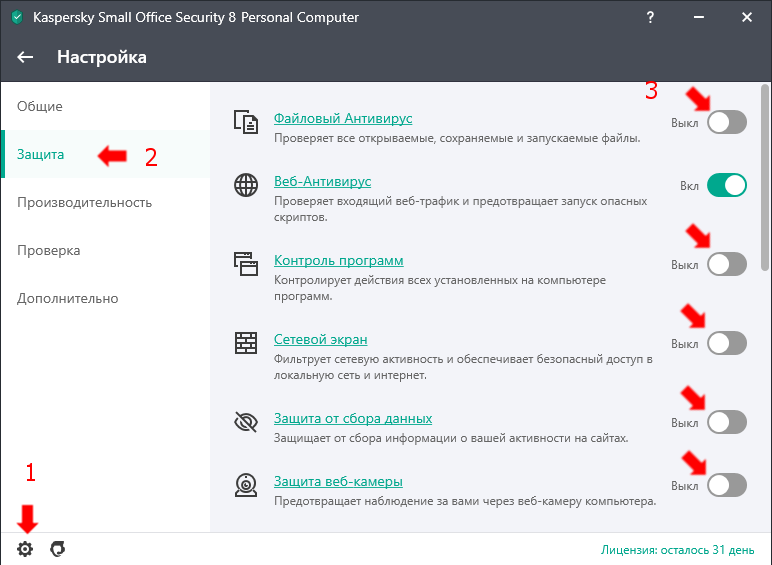This screenshot has height=565, width=772.
Task: Click the 'Выкл' label of Сетевой экран
Action: (684, 344)
